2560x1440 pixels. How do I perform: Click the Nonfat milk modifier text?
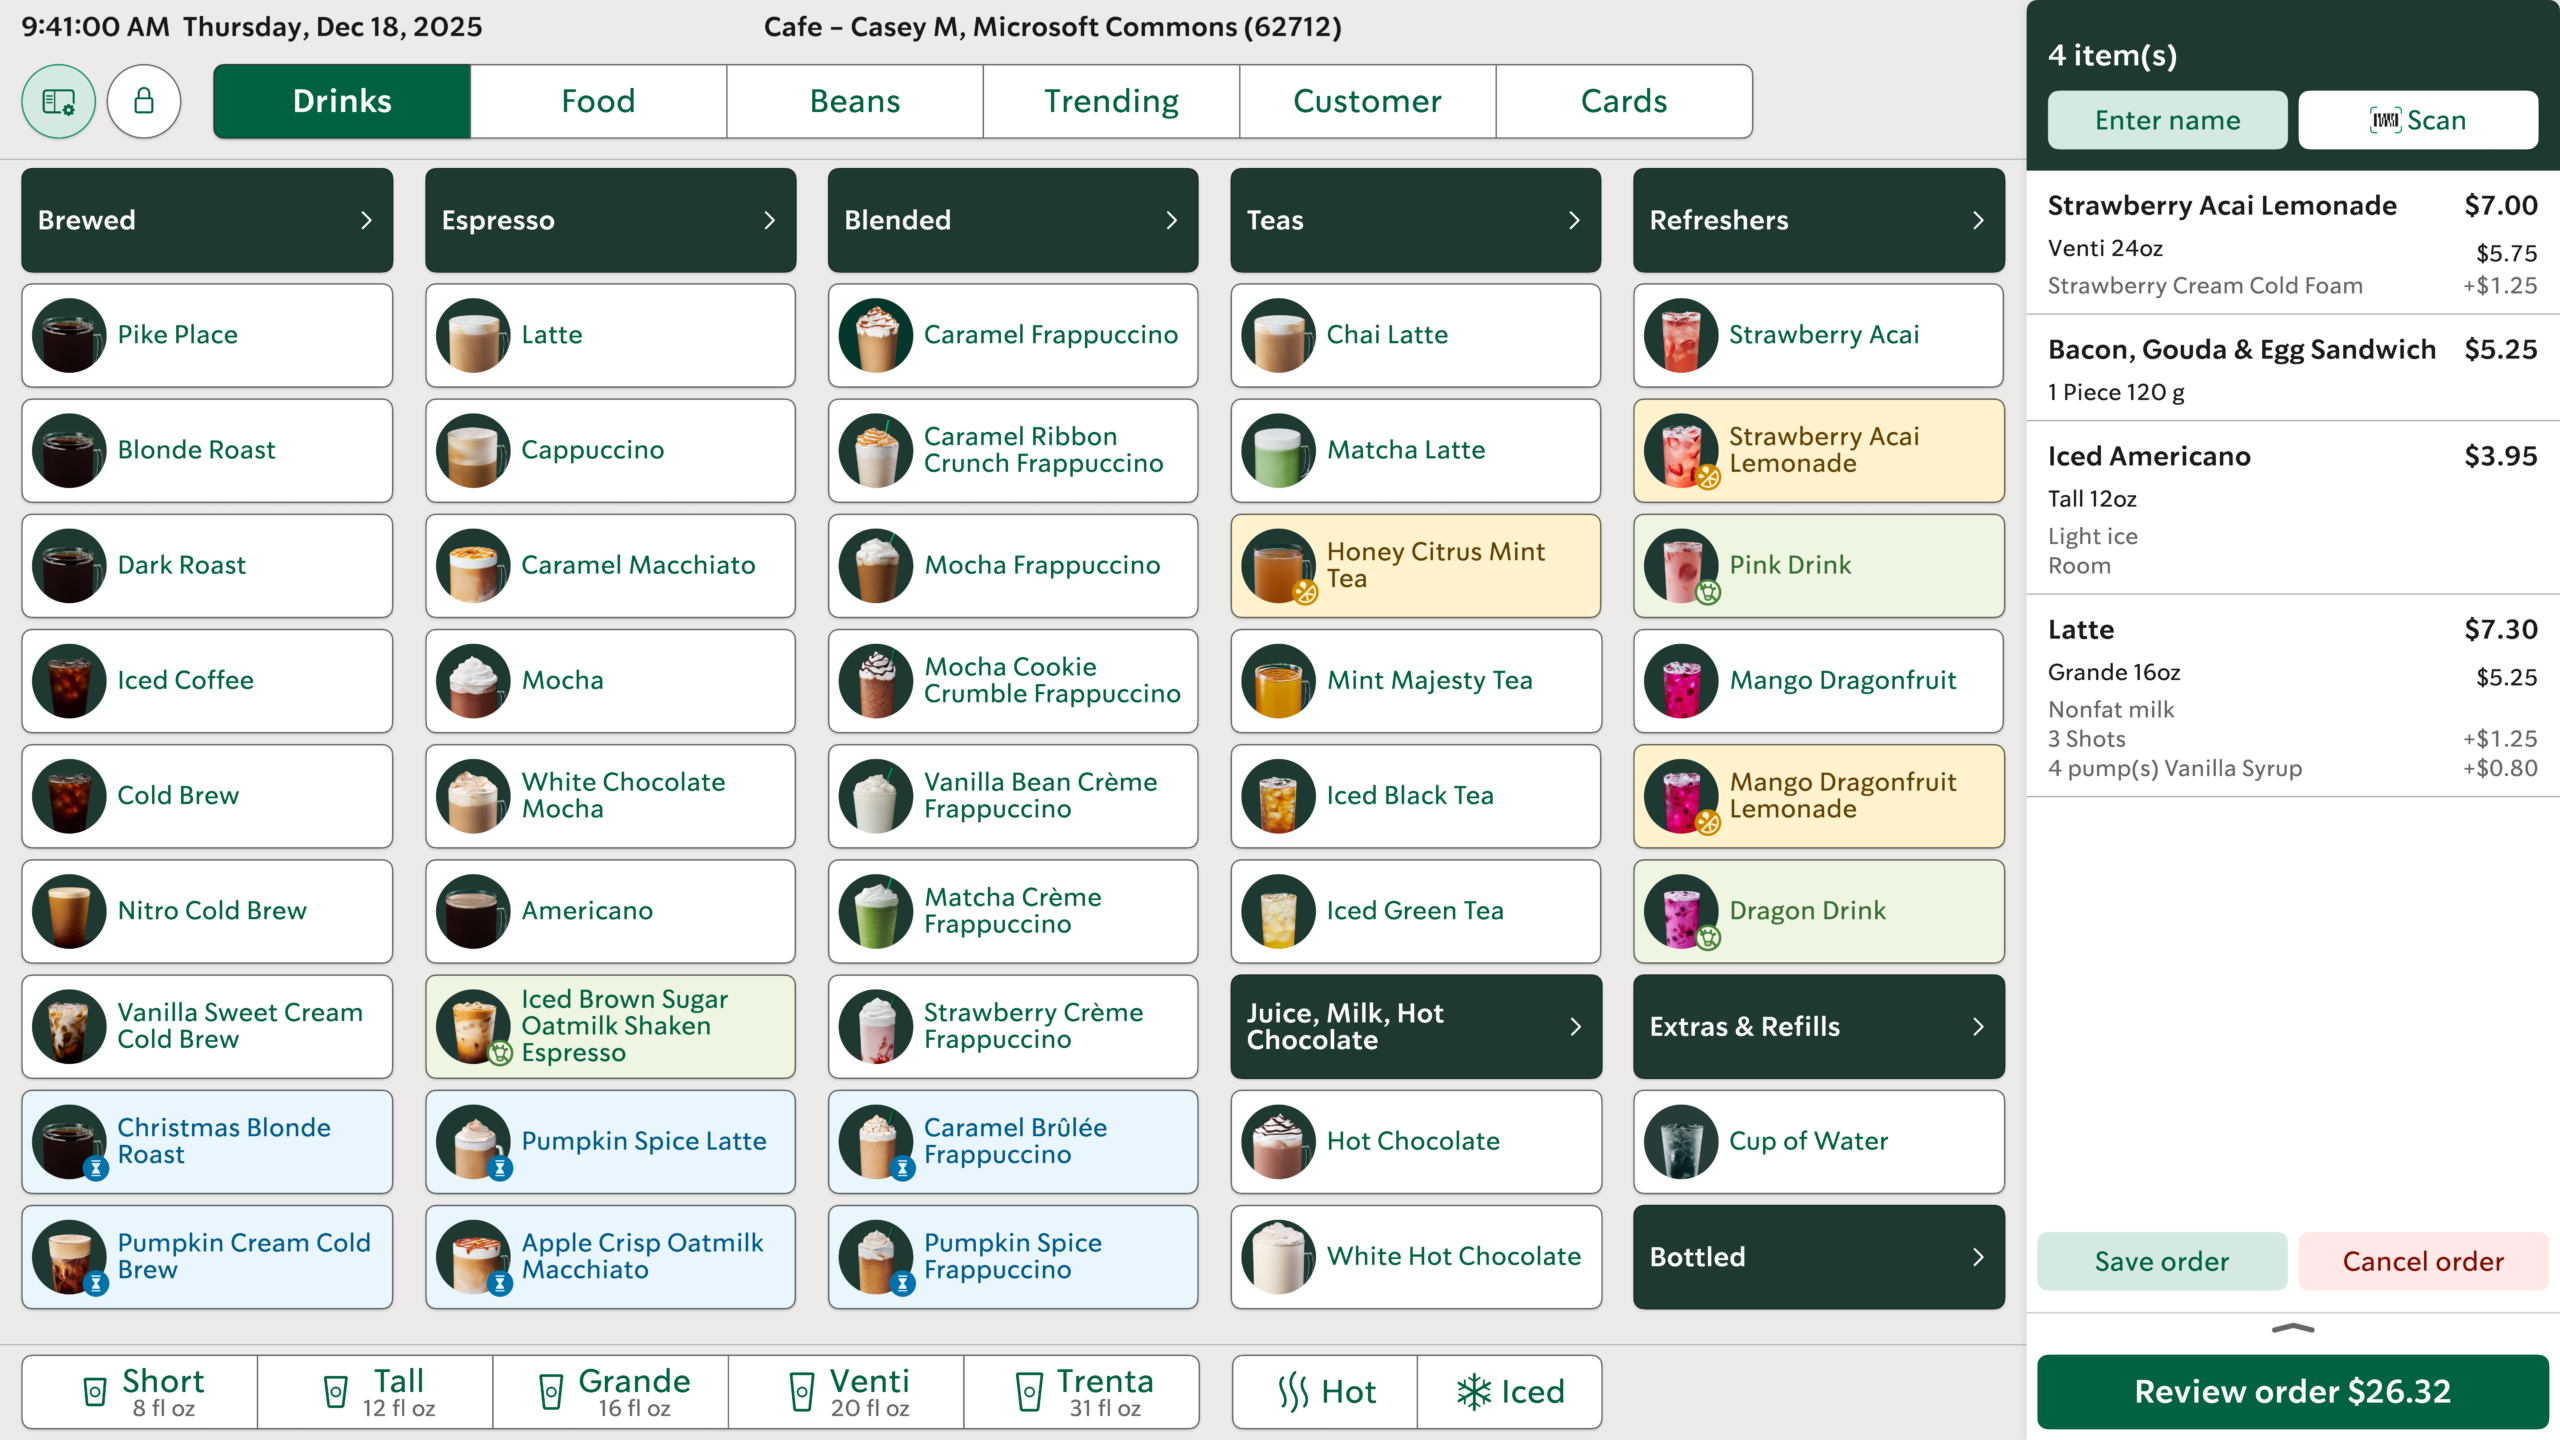tap(2111, 709)
